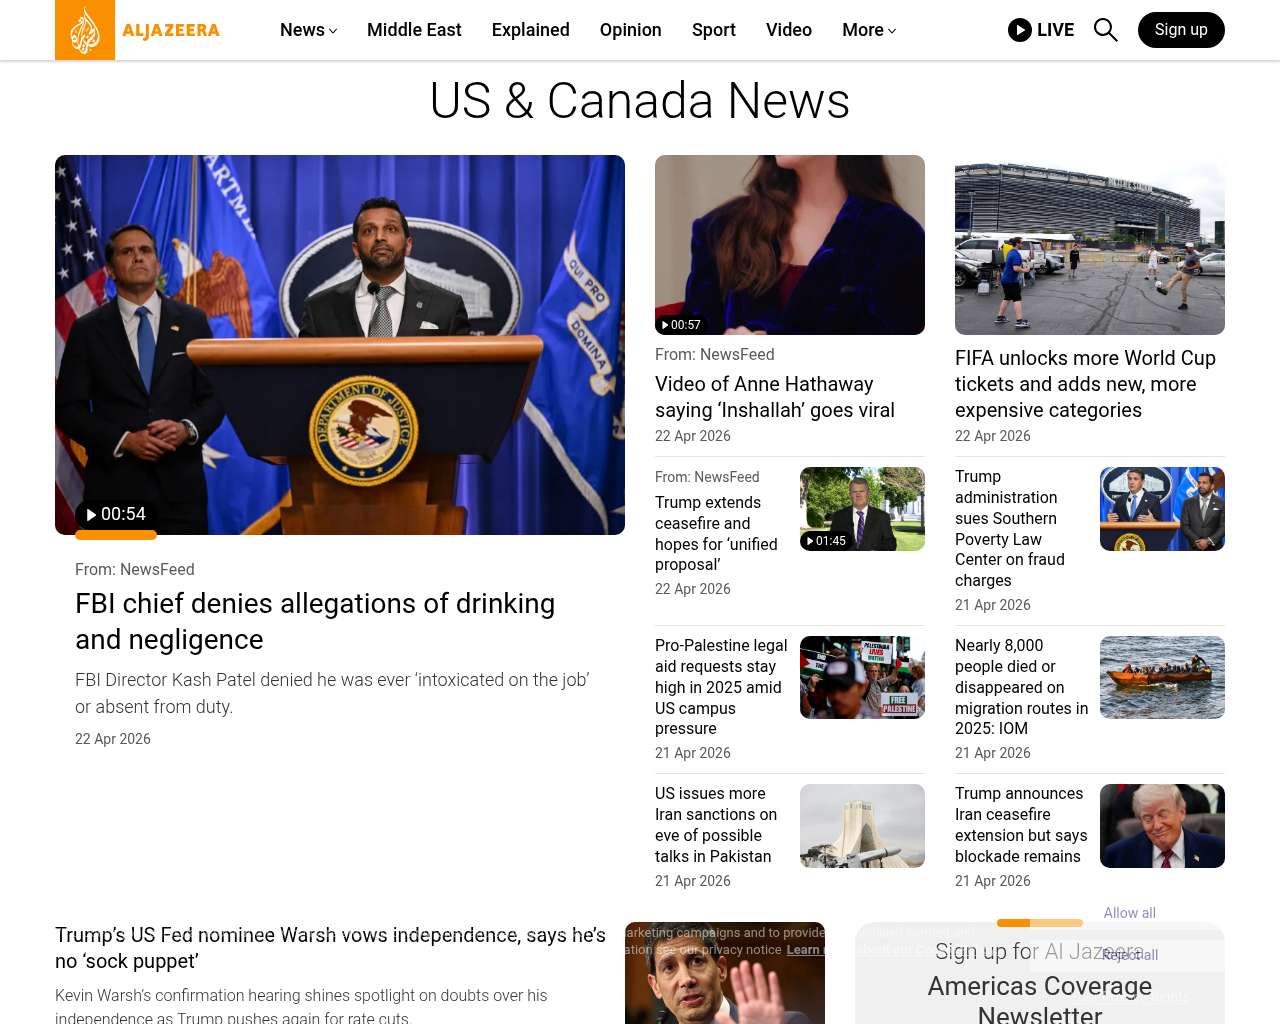The height and width of the screenshot is (1024, 1280).
Task: Open the Explained section
Action: click(x=531, y=30)
